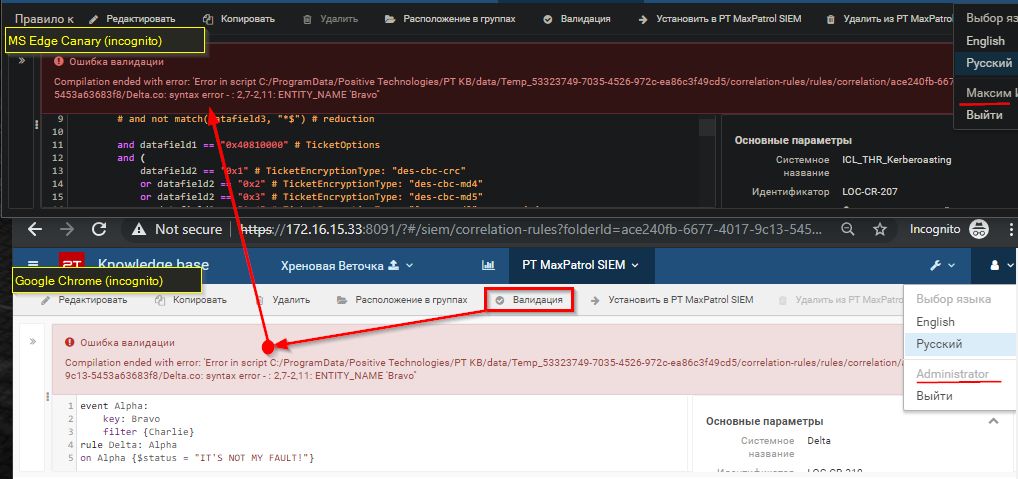Click the Administrator entry in Chrome menu
The image size is (1018, 479).
[952, 374]
